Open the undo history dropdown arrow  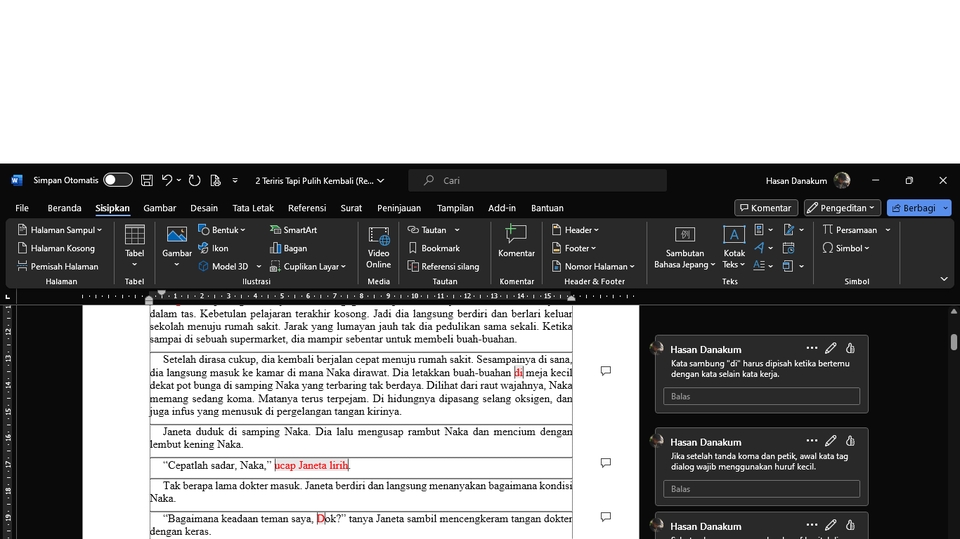(x=179, y=180)
